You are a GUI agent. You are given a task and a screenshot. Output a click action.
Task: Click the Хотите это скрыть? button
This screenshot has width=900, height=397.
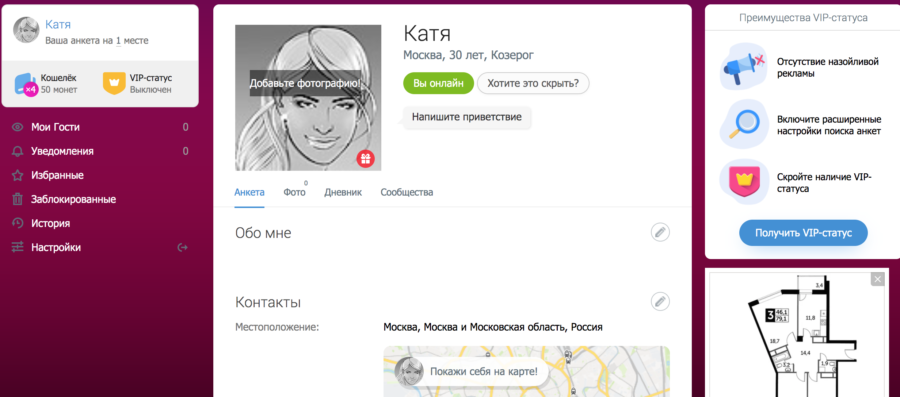(533, 83)
